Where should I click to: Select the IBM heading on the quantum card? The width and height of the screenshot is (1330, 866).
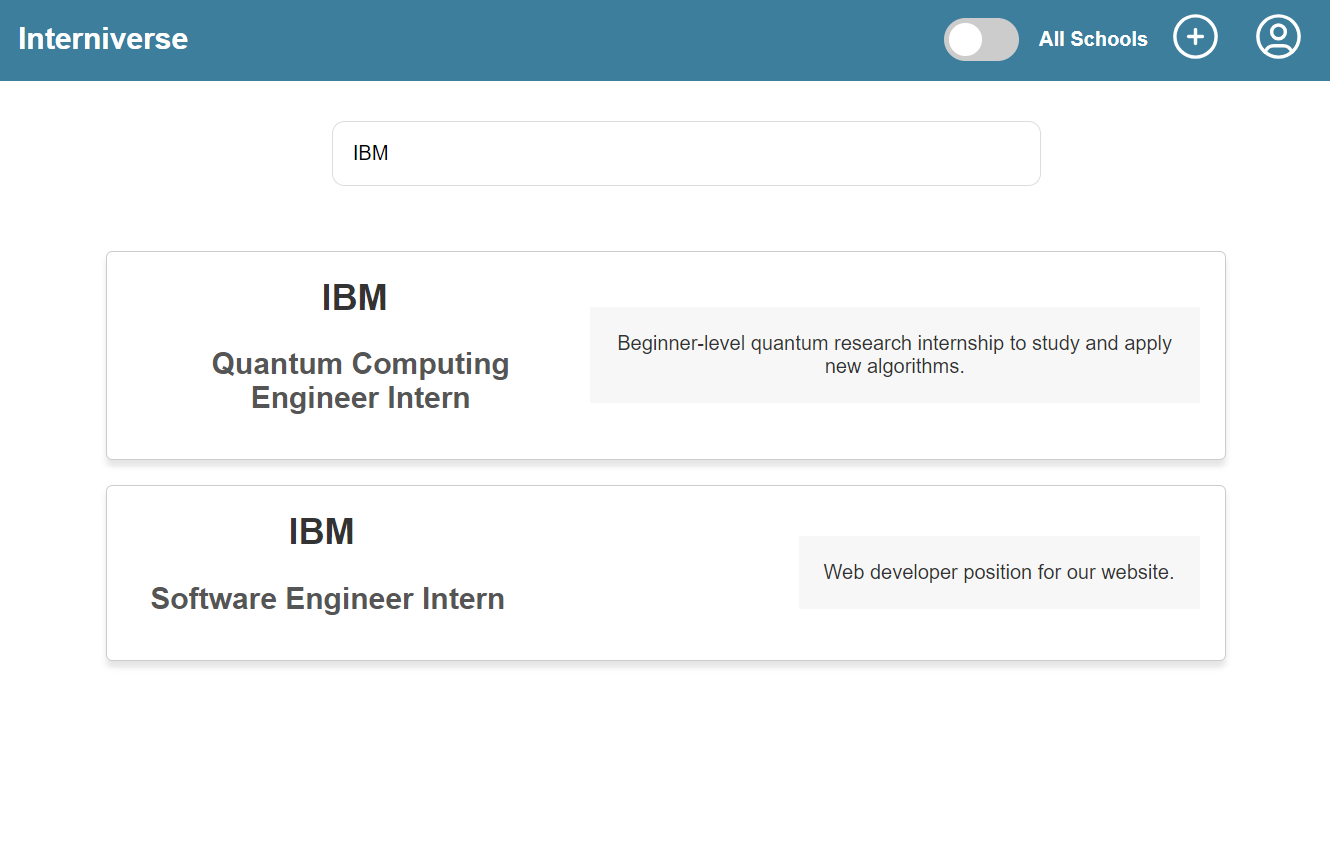(354, 298)
